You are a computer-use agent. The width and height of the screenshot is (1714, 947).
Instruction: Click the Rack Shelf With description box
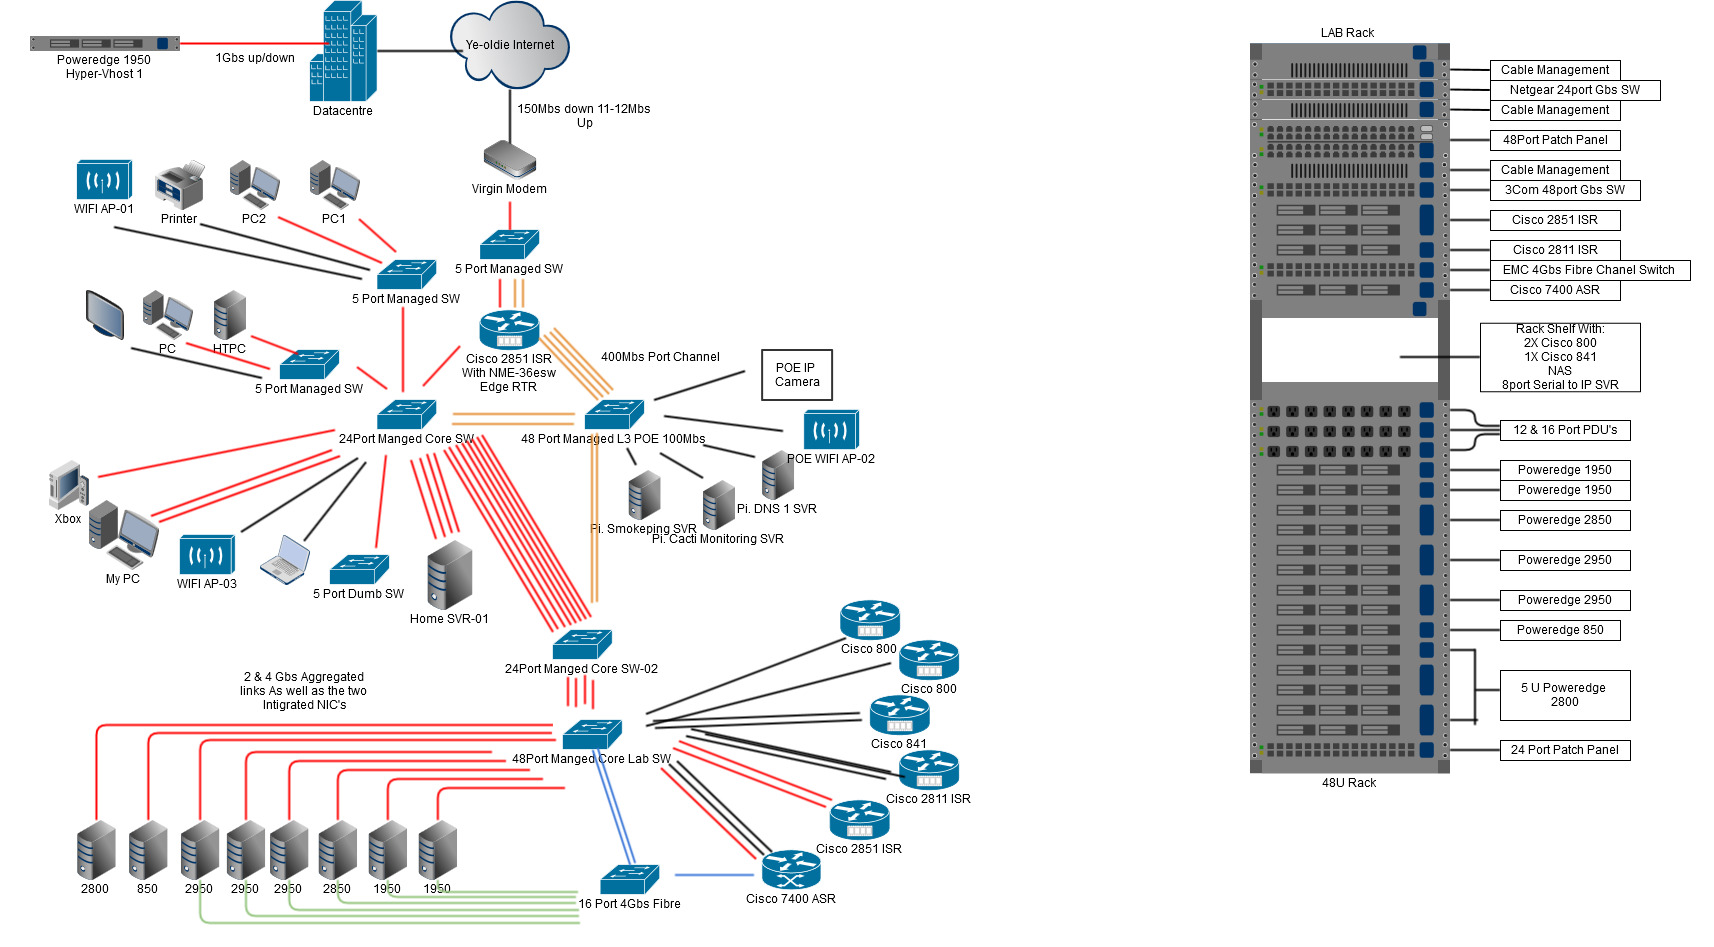(1560, 357)
